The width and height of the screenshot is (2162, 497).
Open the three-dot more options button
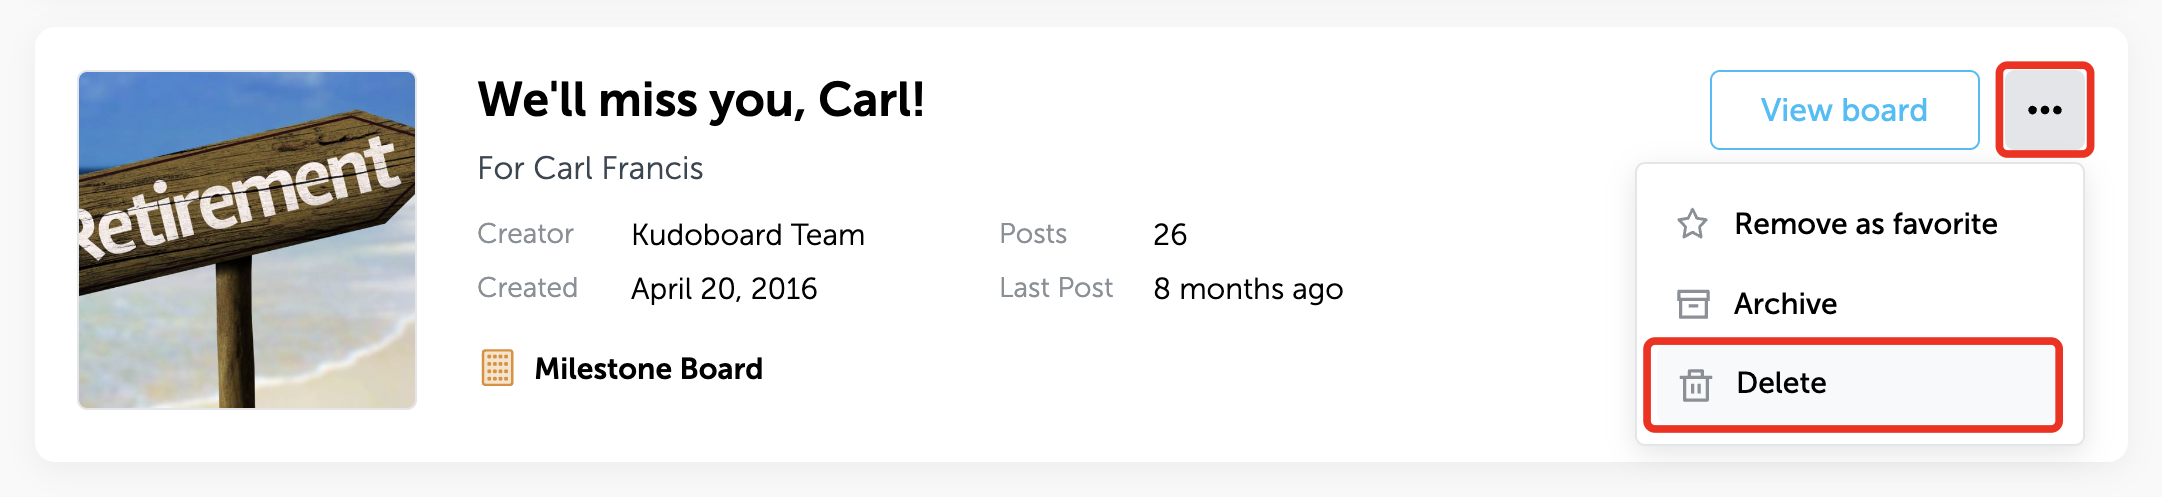[x=2044, y=110]
